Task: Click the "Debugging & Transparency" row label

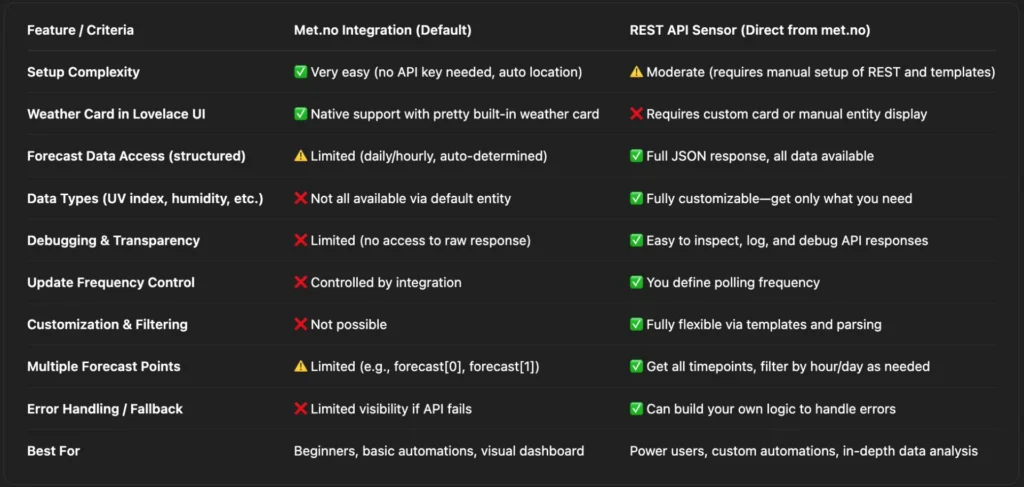Action: 113,240
